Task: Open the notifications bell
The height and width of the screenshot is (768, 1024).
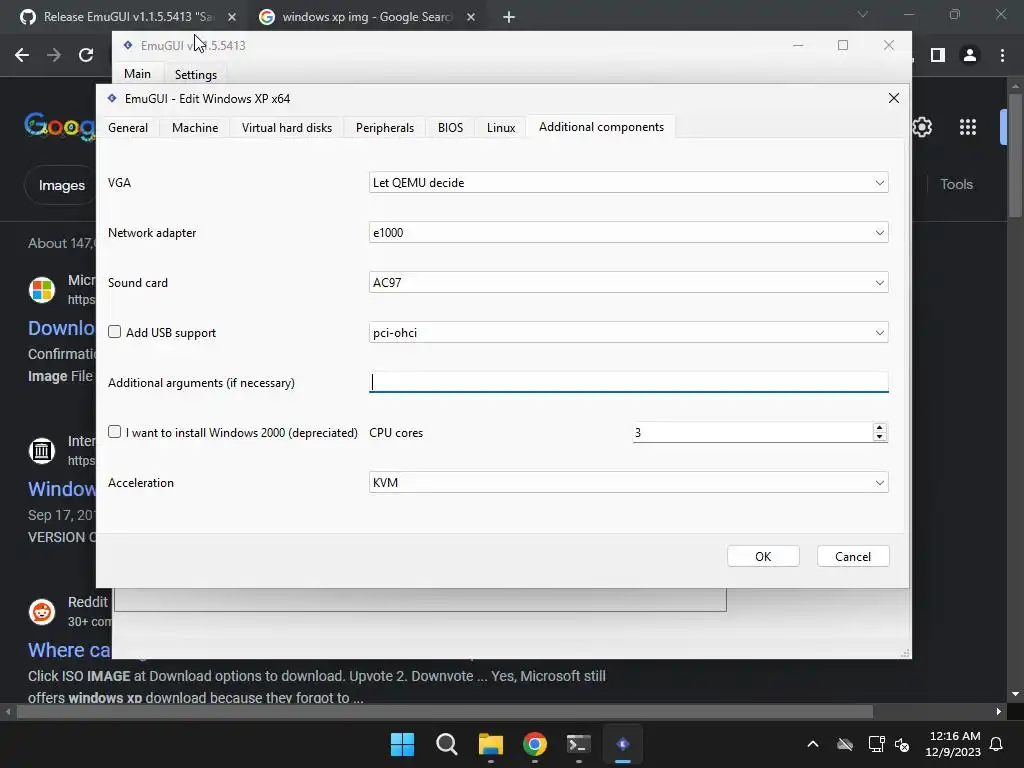Action: tap(997, 744)
